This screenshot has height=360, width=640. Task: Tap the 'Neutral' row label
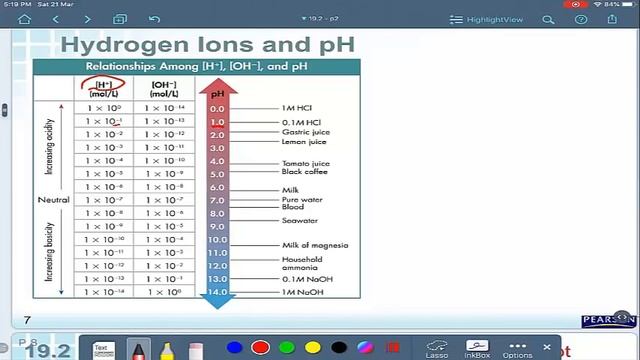(x=53, y=200)
